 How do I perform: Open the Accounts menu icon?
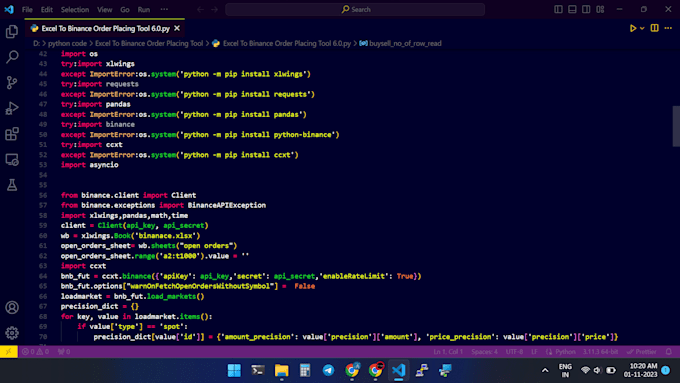[x=12, y=308]
